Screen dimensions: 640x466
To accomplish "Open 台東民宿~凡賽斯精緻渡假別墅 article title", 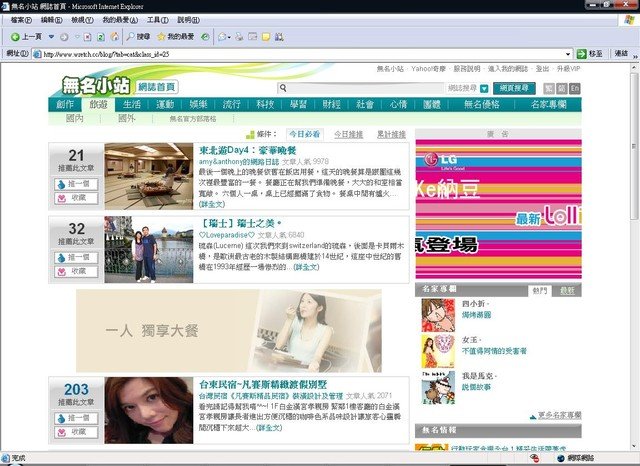I will [263, 384].
